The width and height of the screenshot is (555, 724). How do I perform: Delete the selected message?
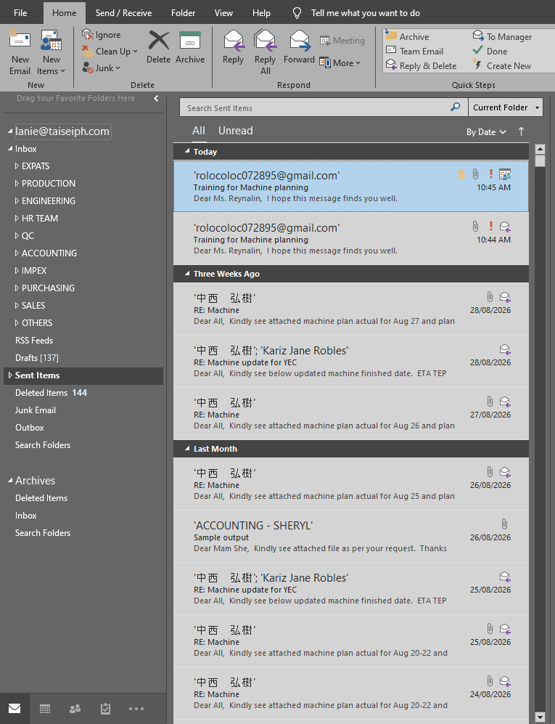tap(158, 47)
